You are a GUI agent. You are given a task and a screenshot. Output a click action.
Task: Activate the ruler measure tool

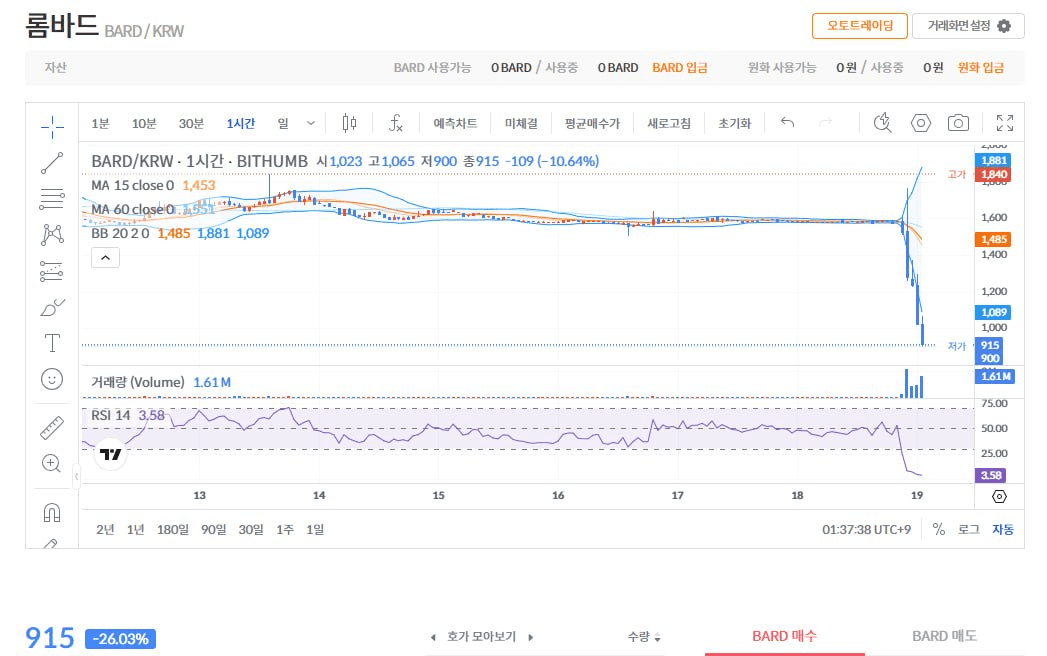pos(52,427)
